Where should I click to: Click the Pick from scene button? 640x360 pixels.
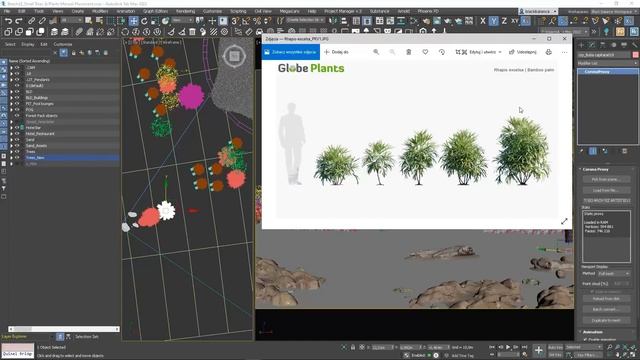(x=606, y=179)
